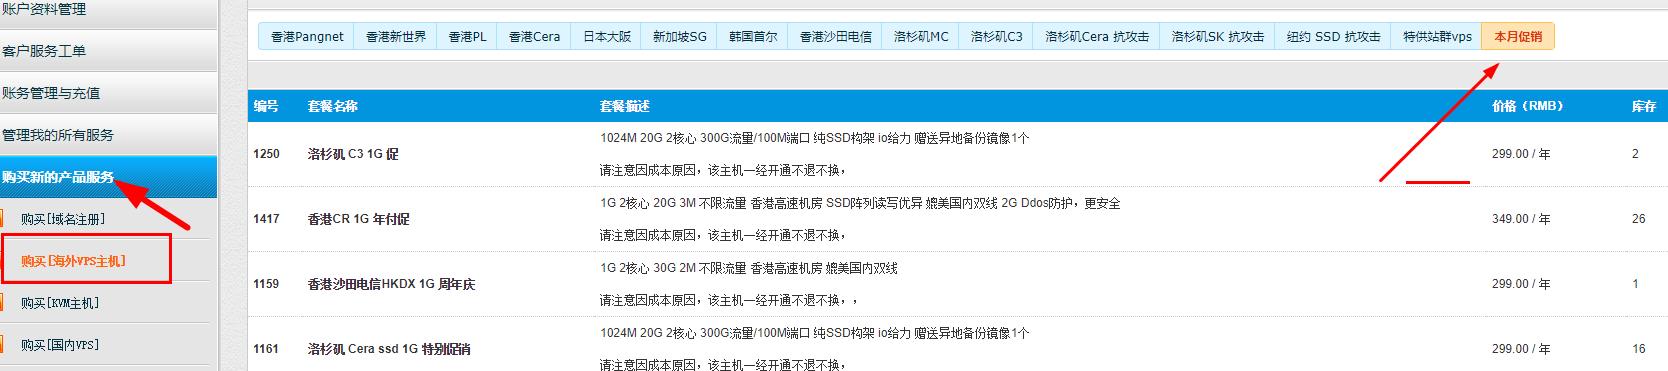Click 香港沙田电信HKDX 1G 周年庆 package name
The height and width of the screenshot is (371, 1668).
[391, 284]
